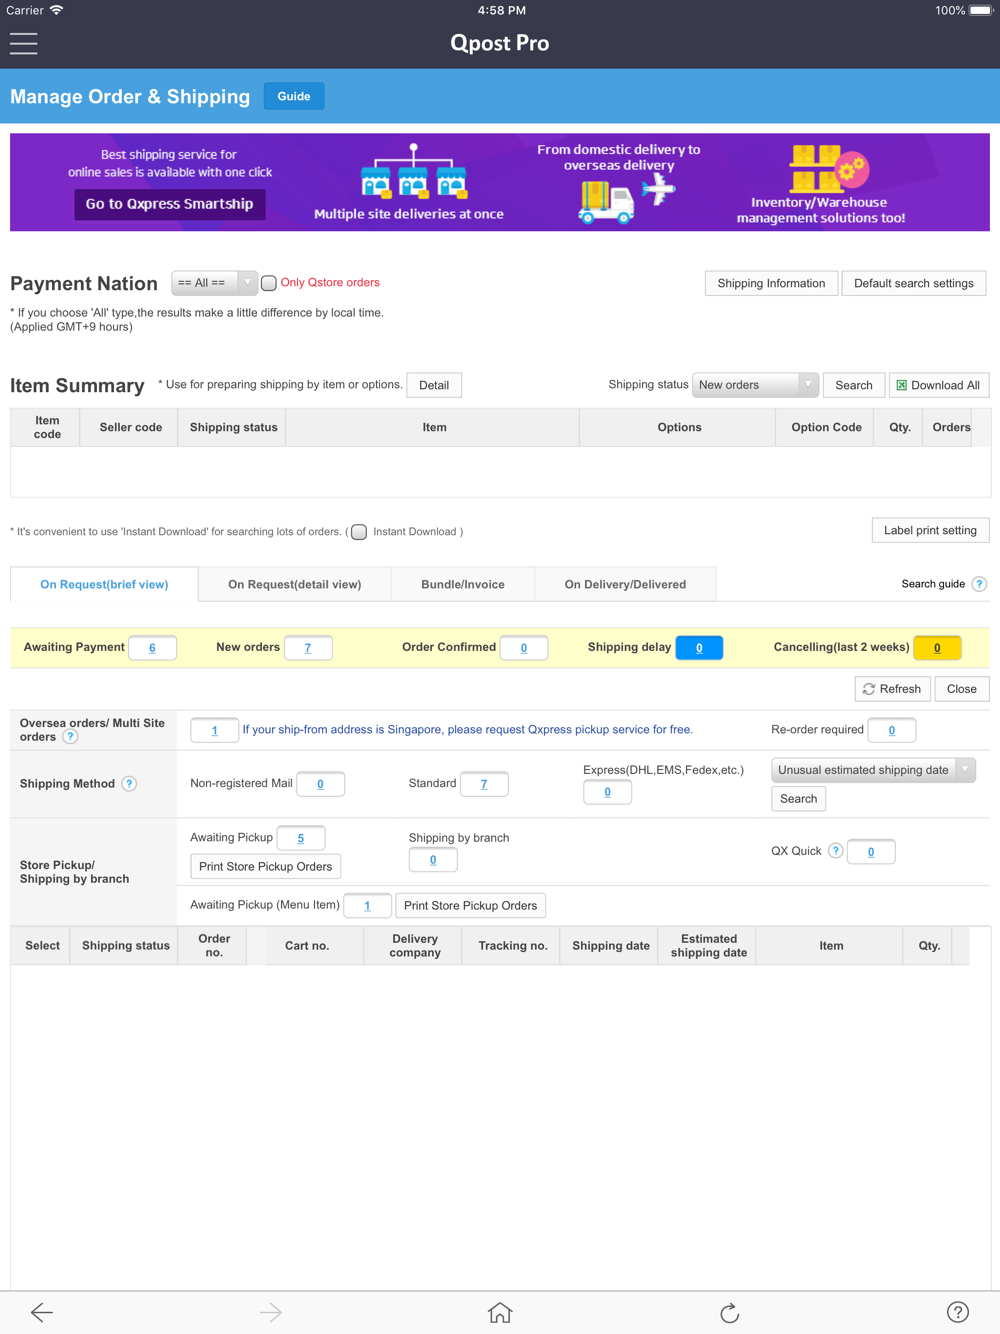Open the home icon in bottom bar
The width and height of the screenshot is (1000, 1334).
pos(500,1312)
